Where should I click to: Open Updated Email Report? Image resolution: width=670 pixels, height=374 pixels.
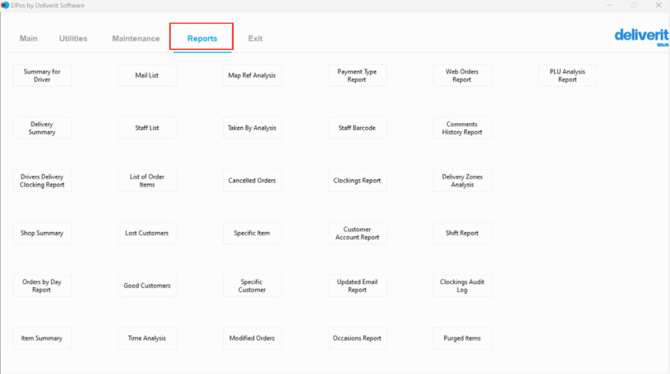pos(357,286)
